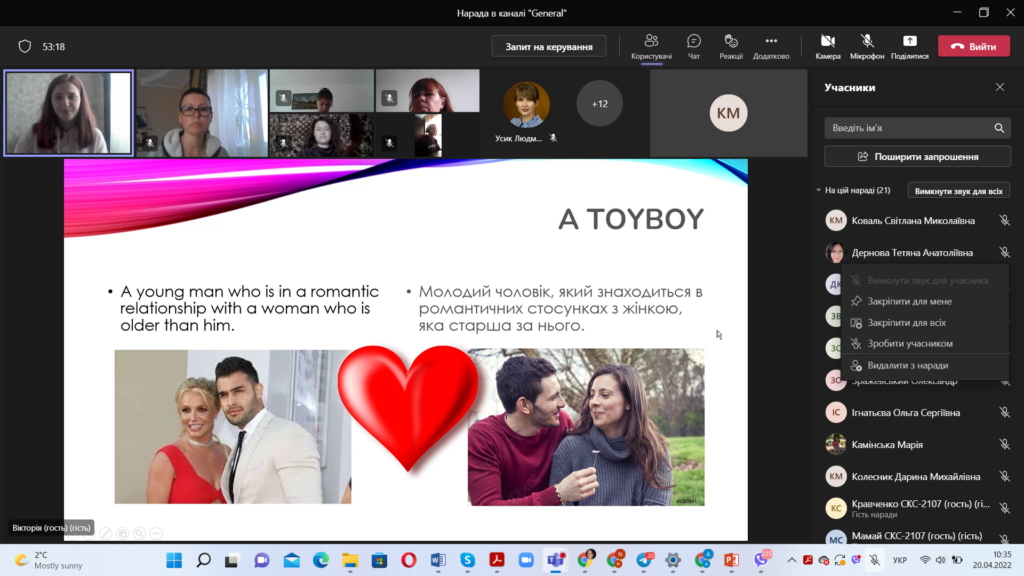Click the mic icon beside Коваль Світлана

click(1004, 221)
